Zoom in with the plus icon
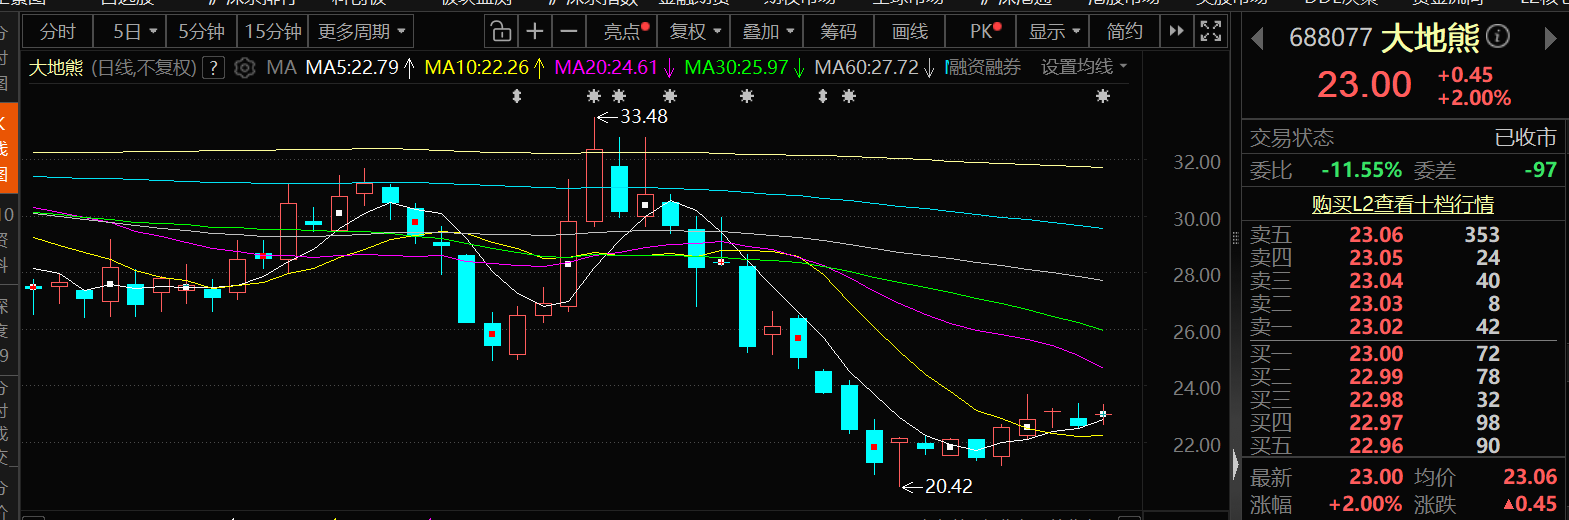The width and height of the screenshot is (1569, 520). [x=535, y=32]
